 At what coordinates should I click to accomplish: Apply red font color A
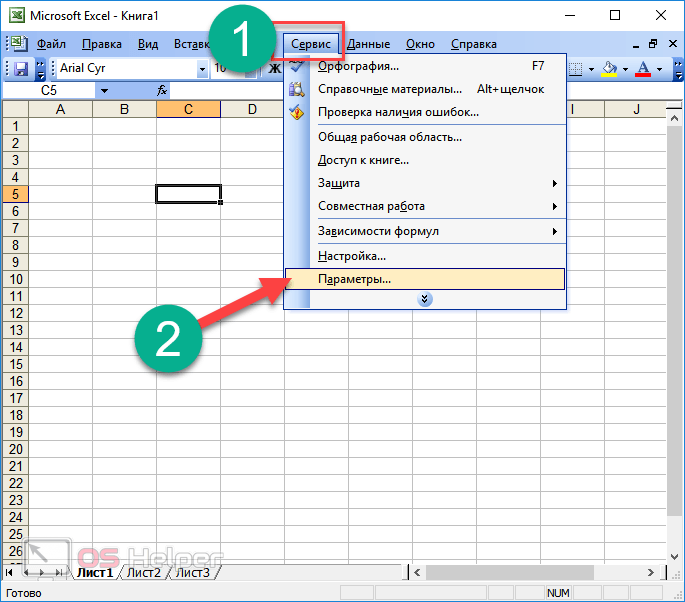tap(643, 69)
